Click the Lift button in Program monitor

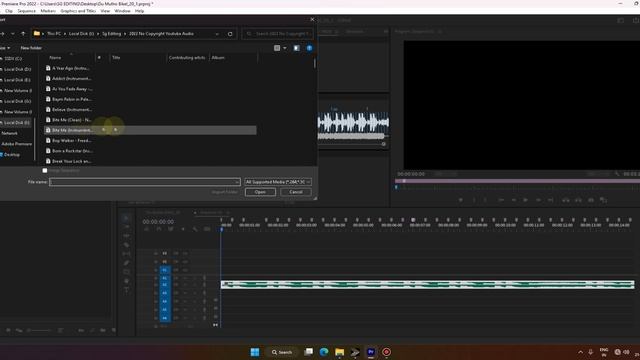566,200
